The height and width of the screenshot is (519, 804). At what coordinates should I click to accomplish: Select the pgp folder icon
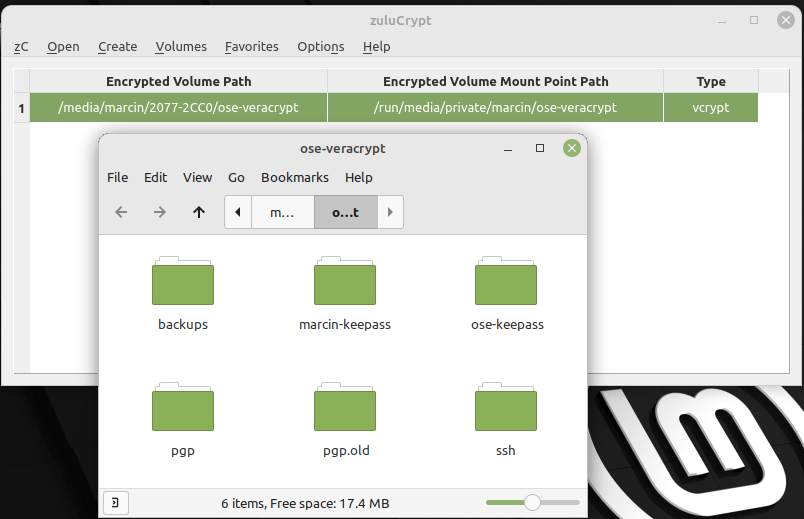tap(183, 407)
